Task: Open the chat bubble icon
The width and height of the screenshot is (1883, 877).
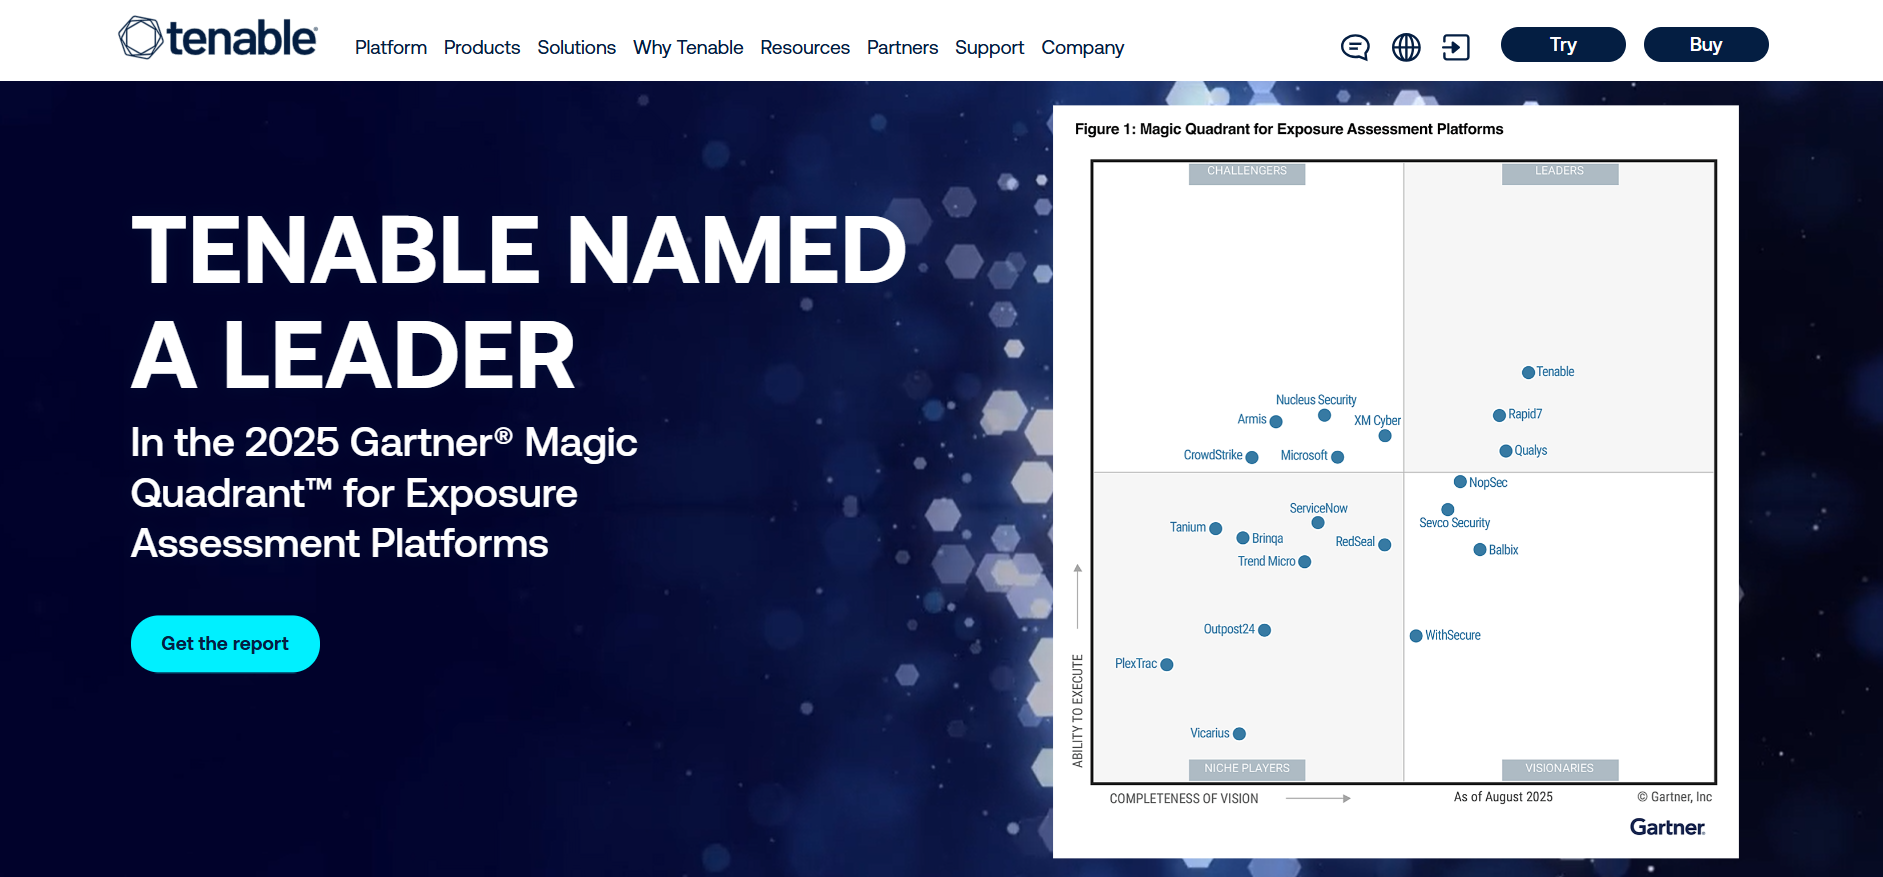Action: (1354, 47)
